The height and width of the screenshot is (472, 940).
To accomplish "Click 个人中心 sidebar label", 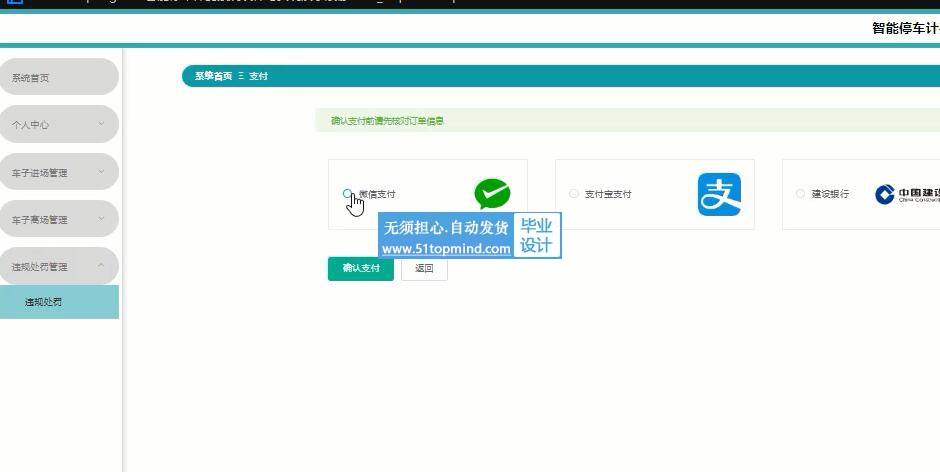I will click(30, 125).
